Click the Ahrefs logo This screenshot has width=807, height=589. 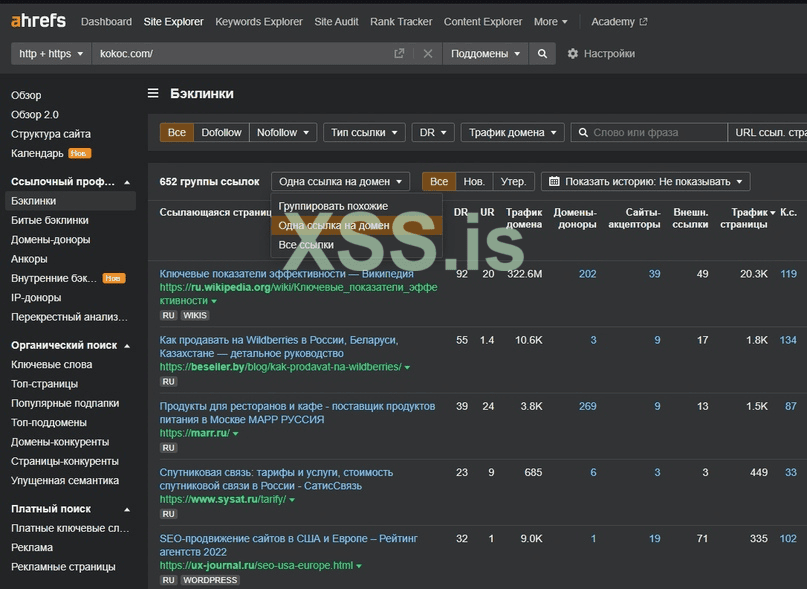pyautogui.click(x=38, y=21)
